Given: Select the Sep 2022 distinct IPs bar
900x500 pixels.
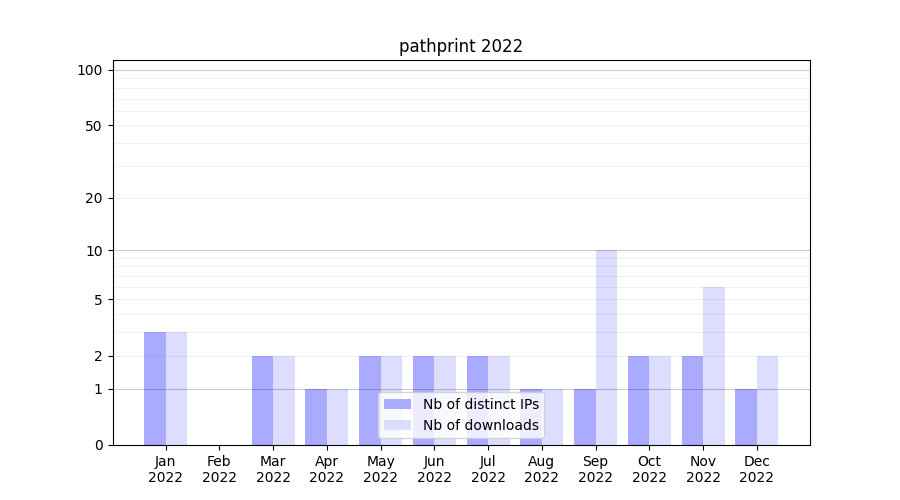Looking at the screenshot, I should [x=584, y=417].
